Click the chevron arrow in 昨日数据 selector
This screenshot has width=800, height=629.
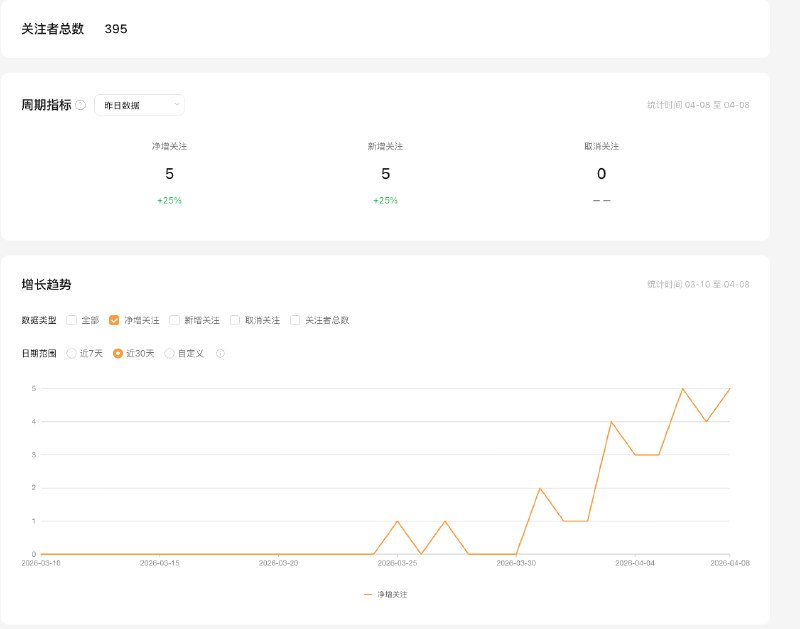point(177,104)
